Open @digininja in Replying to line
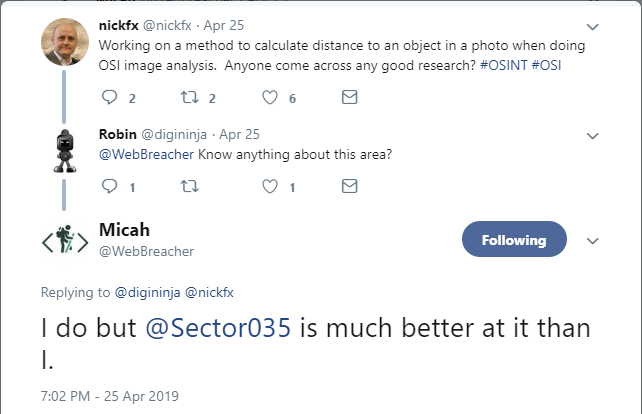 tap(147, 292)
